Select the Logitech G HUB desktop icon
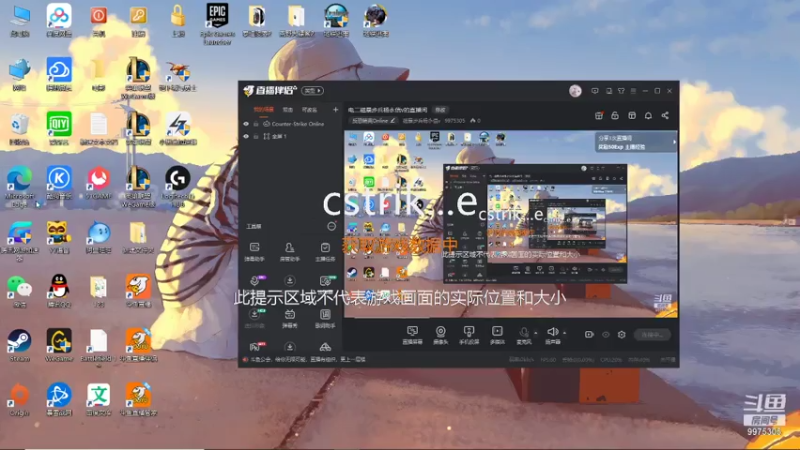This screenshot has height=450, width=800. click(178, 187)
